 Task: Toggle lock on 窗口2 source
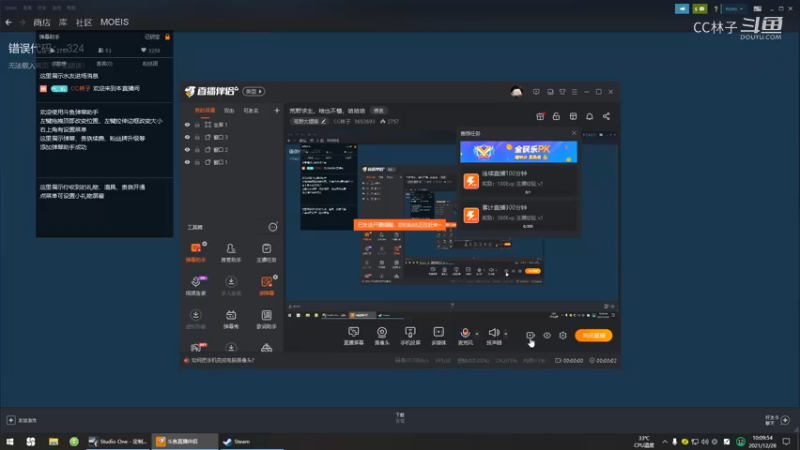pyautogui.click(x=197, y=149)
